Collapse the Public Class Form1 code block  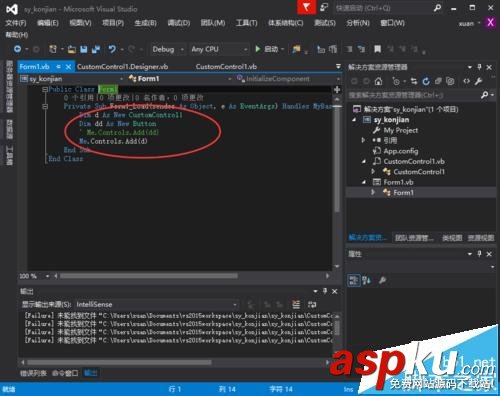coord(45,89)
